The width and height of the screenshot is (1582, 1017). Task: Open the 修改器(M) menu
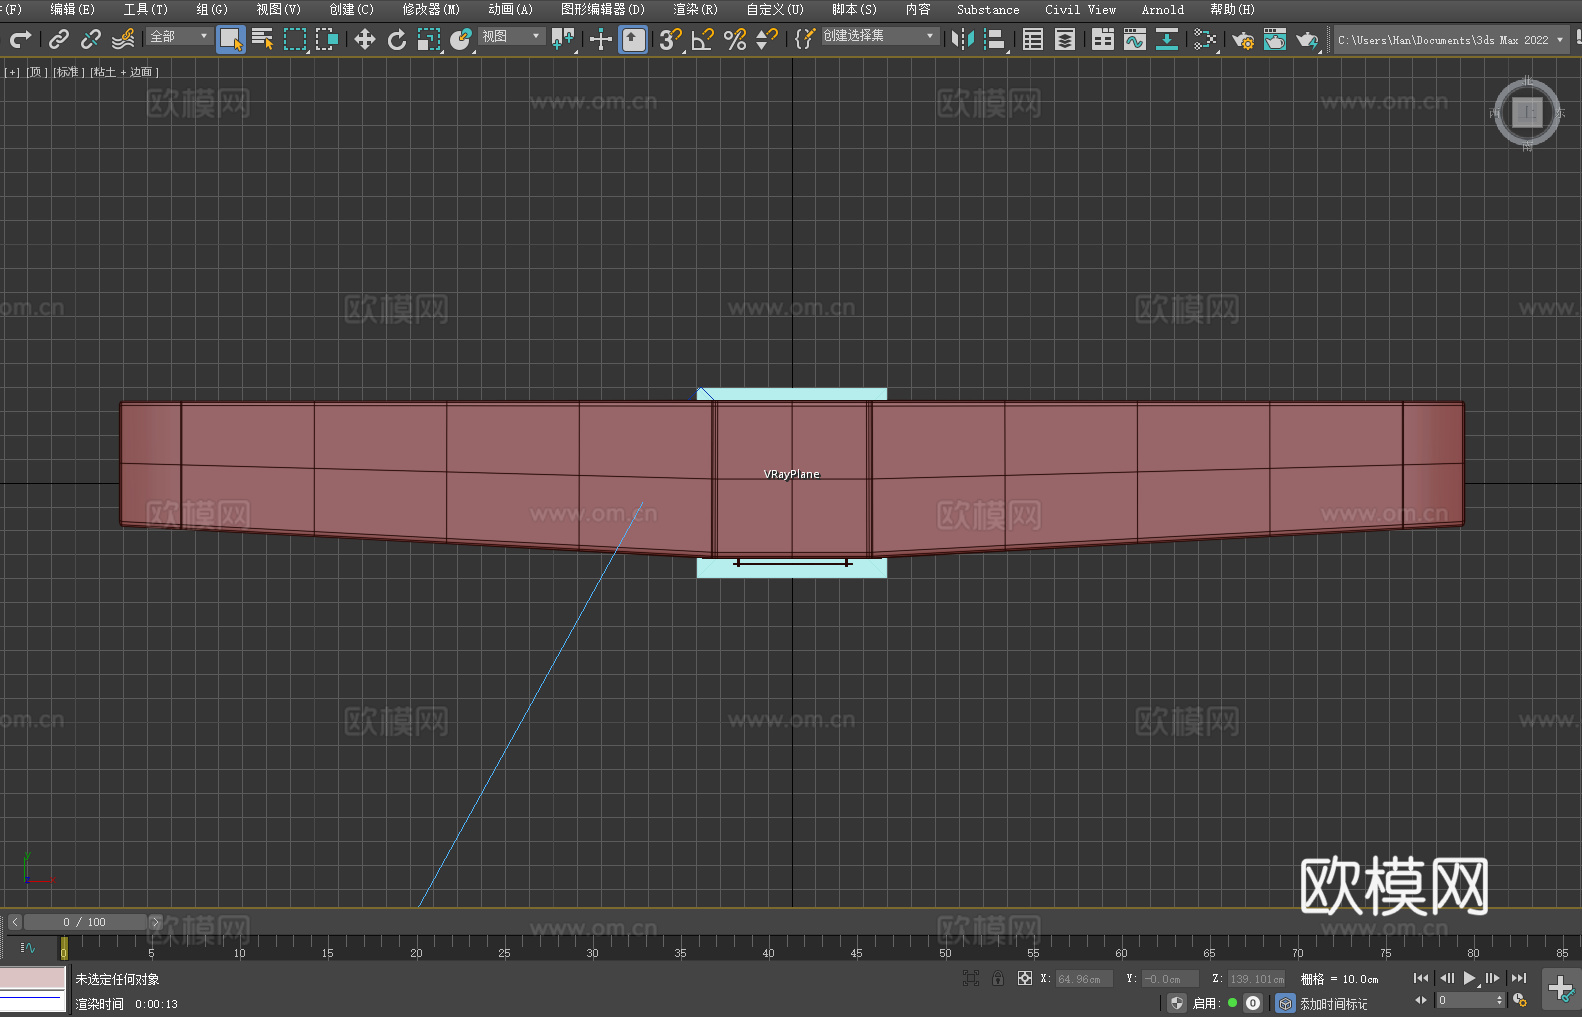(431, 9)
